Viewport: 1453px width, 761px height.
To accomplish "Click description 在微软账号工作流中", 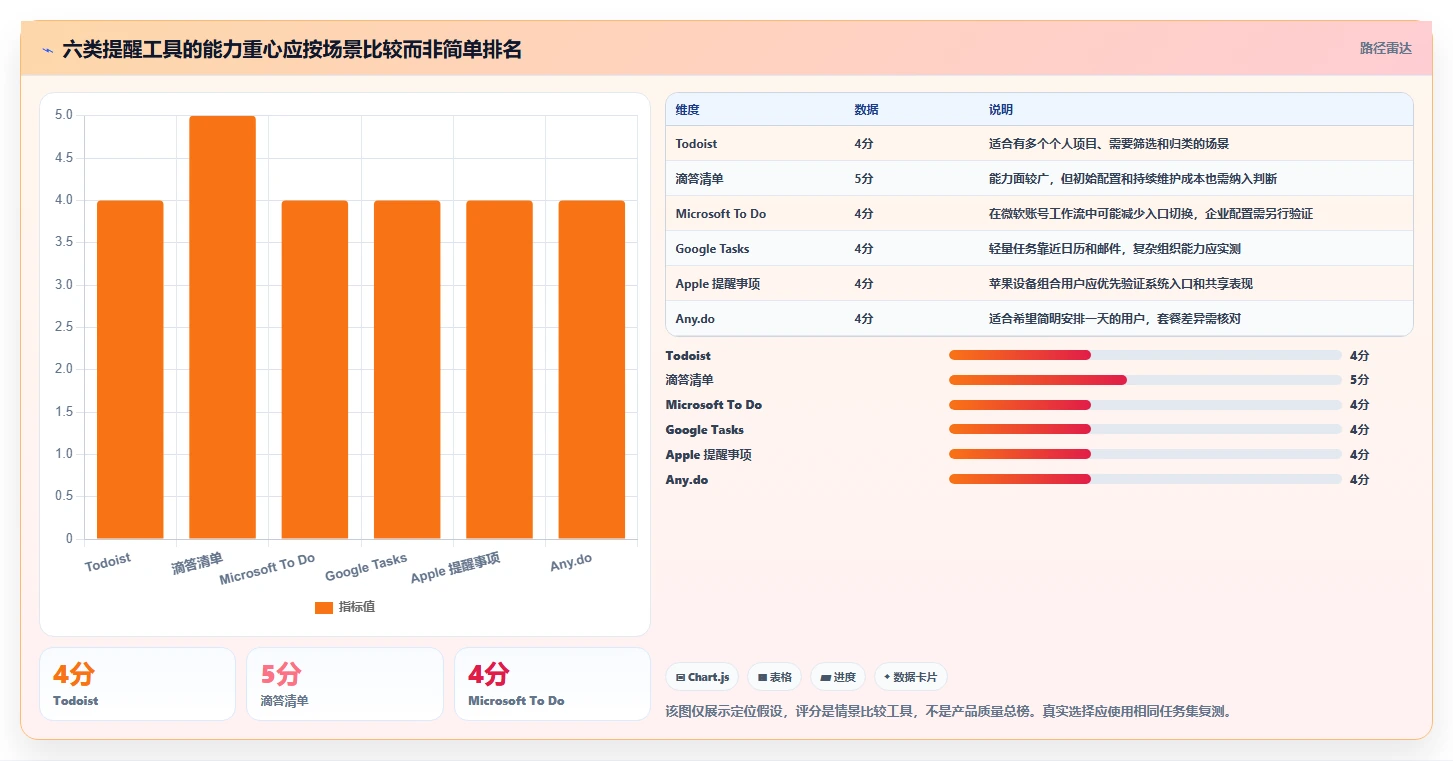I will click(1151, 214).
